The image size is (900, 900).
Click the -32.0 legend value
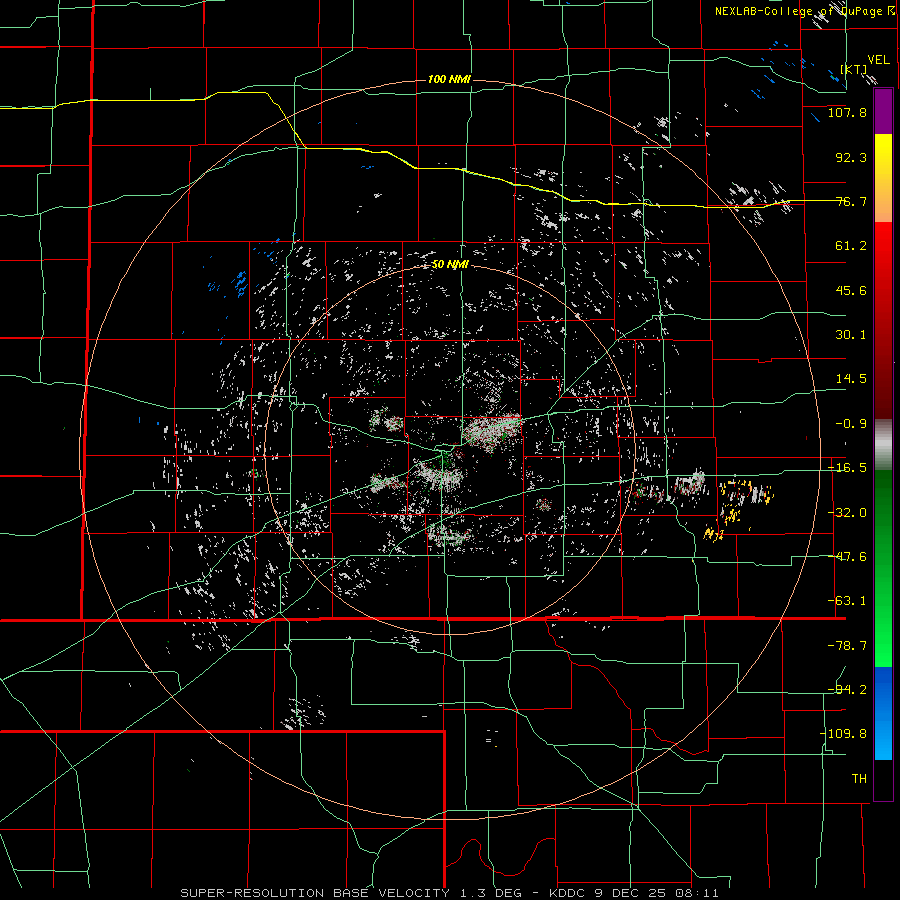point(847,513)
